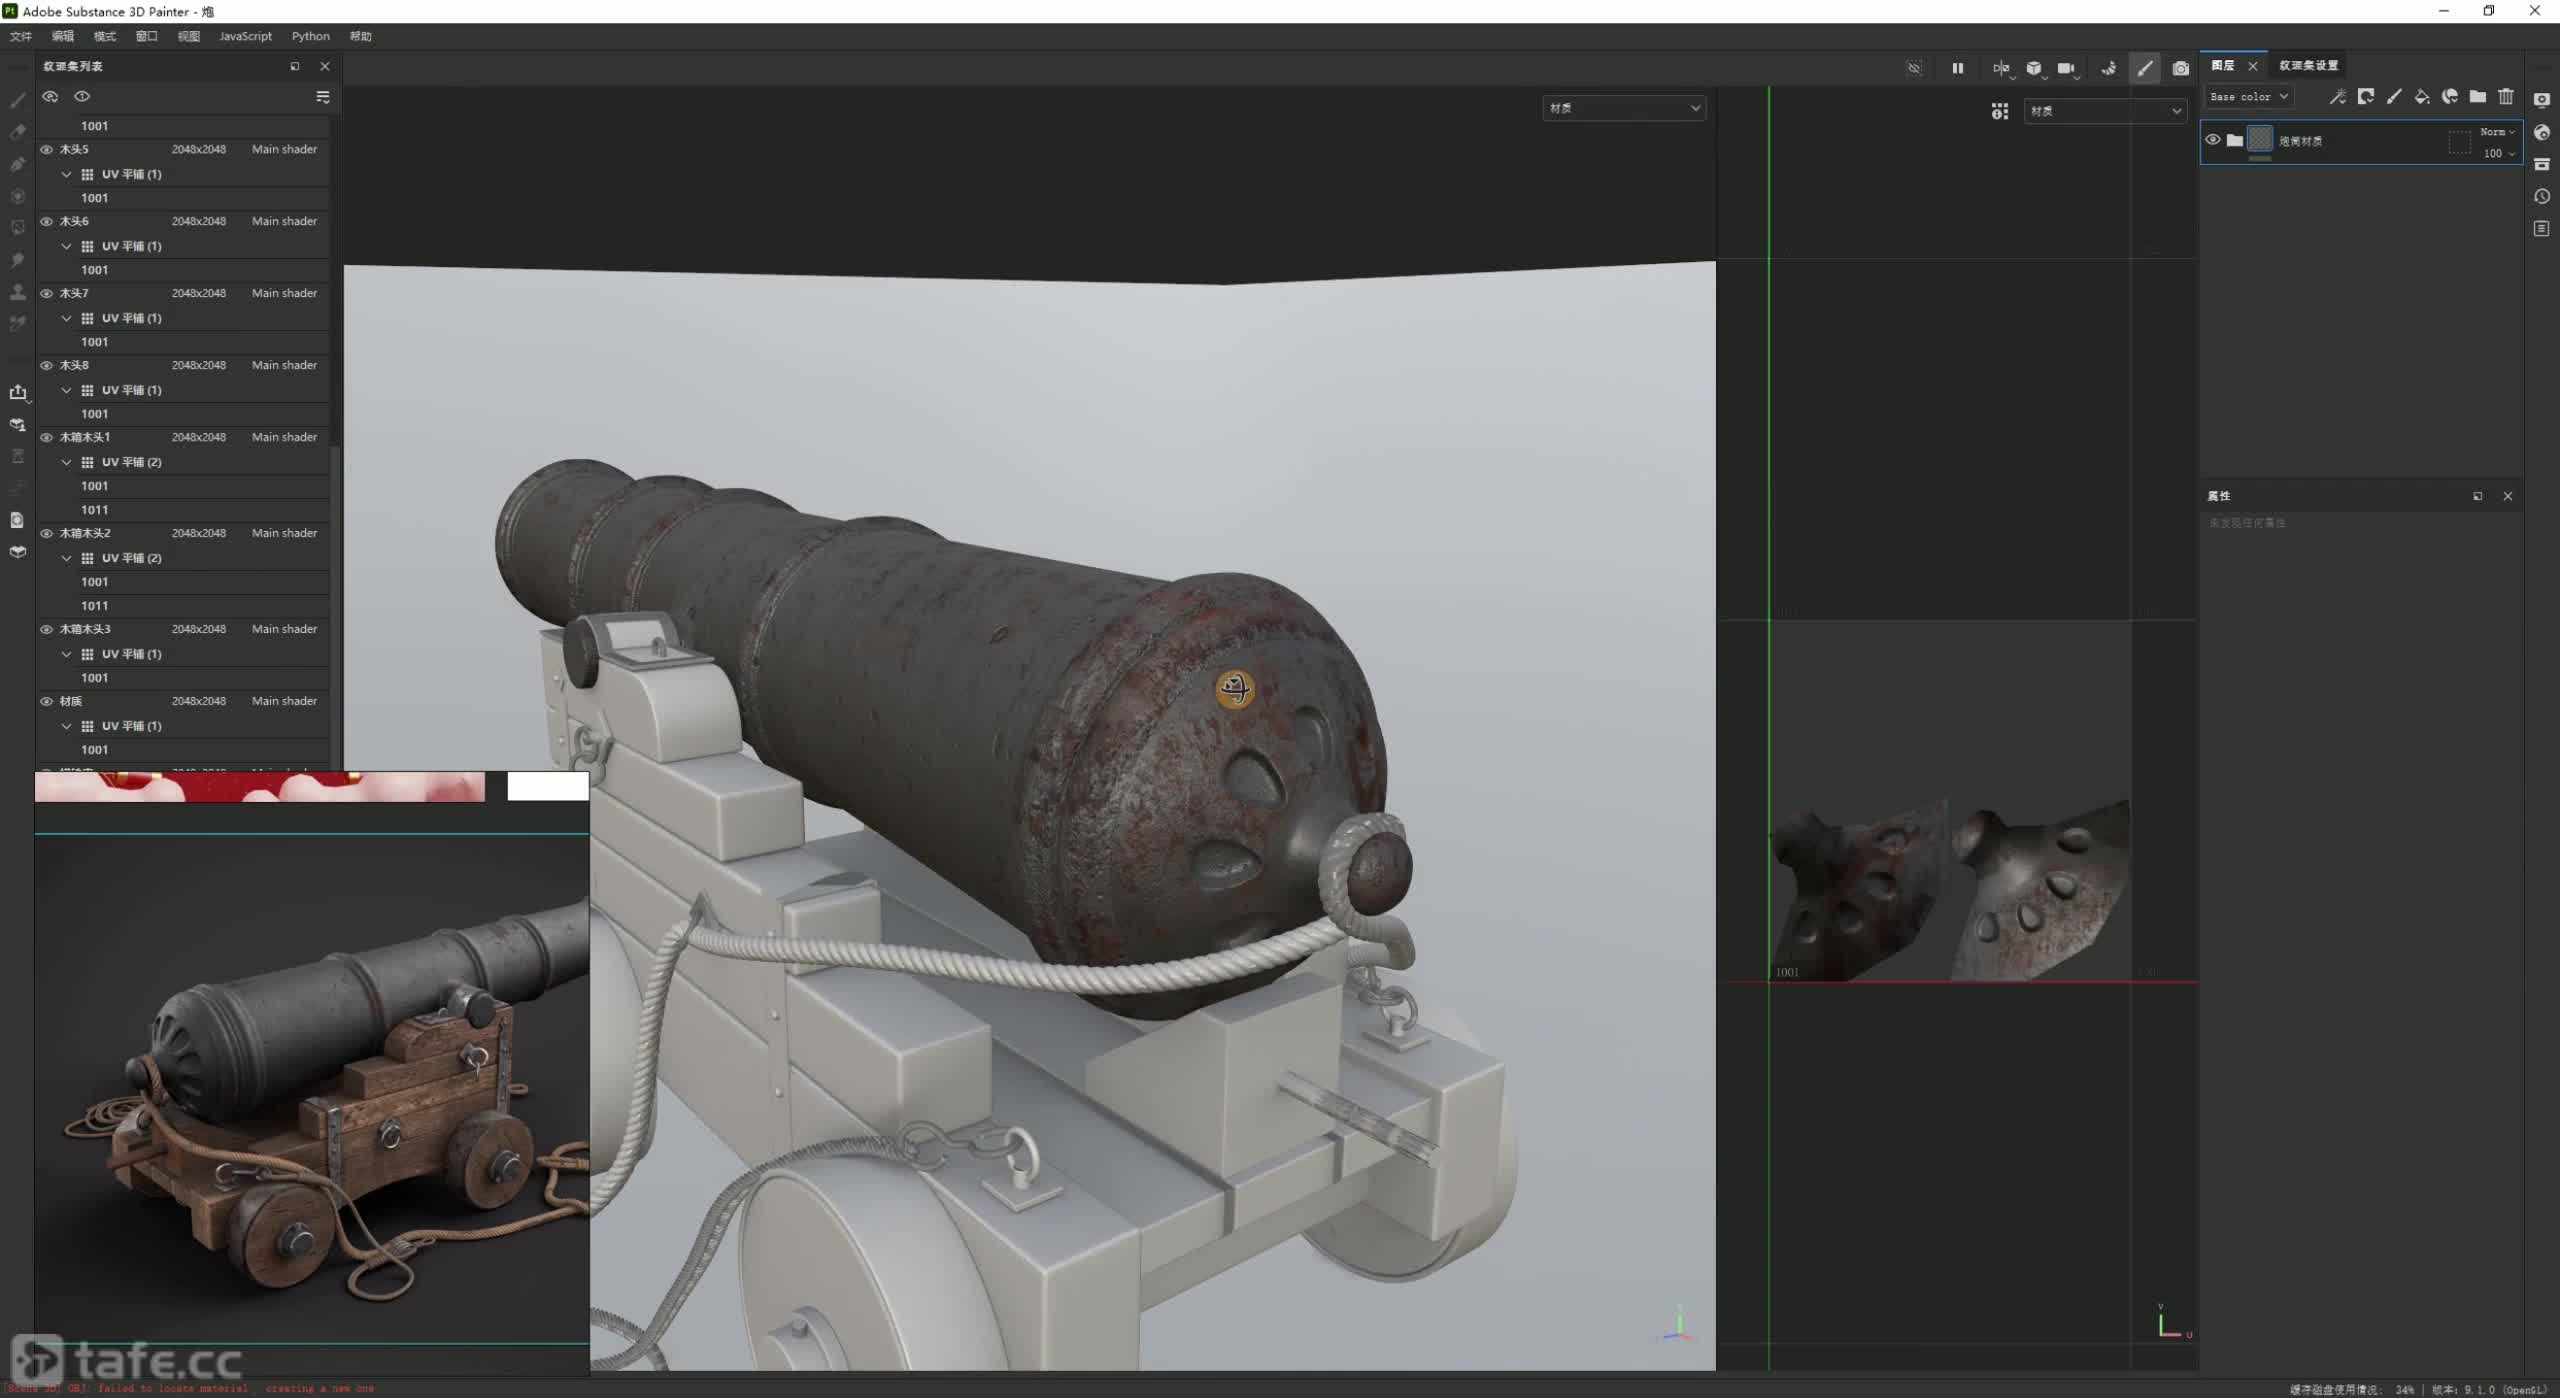Toggle visibility of 木箱木头2 texture set
This screenshot has height=1398, width=2560.
46,533
